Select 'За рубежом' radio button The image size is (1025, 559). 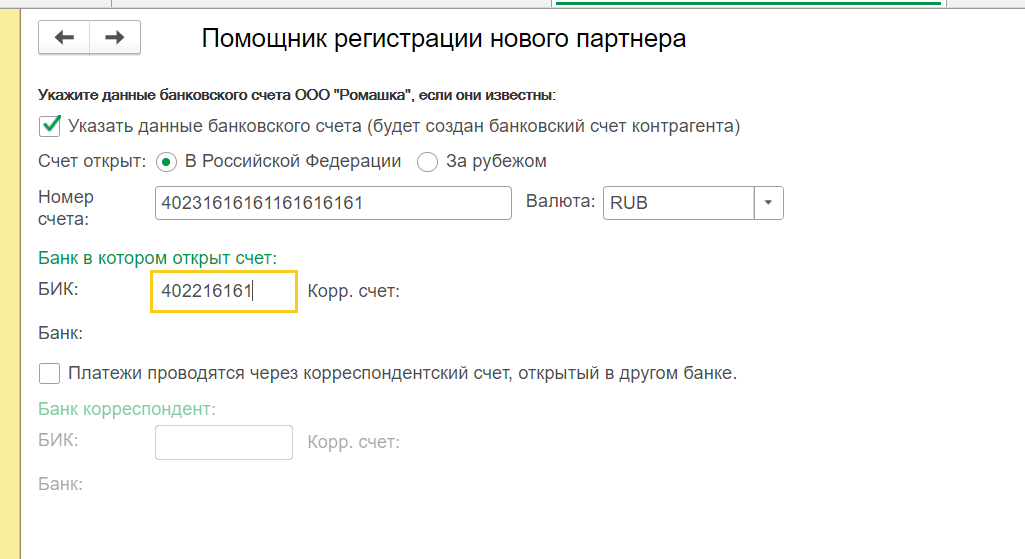click(x=427, y=162)
